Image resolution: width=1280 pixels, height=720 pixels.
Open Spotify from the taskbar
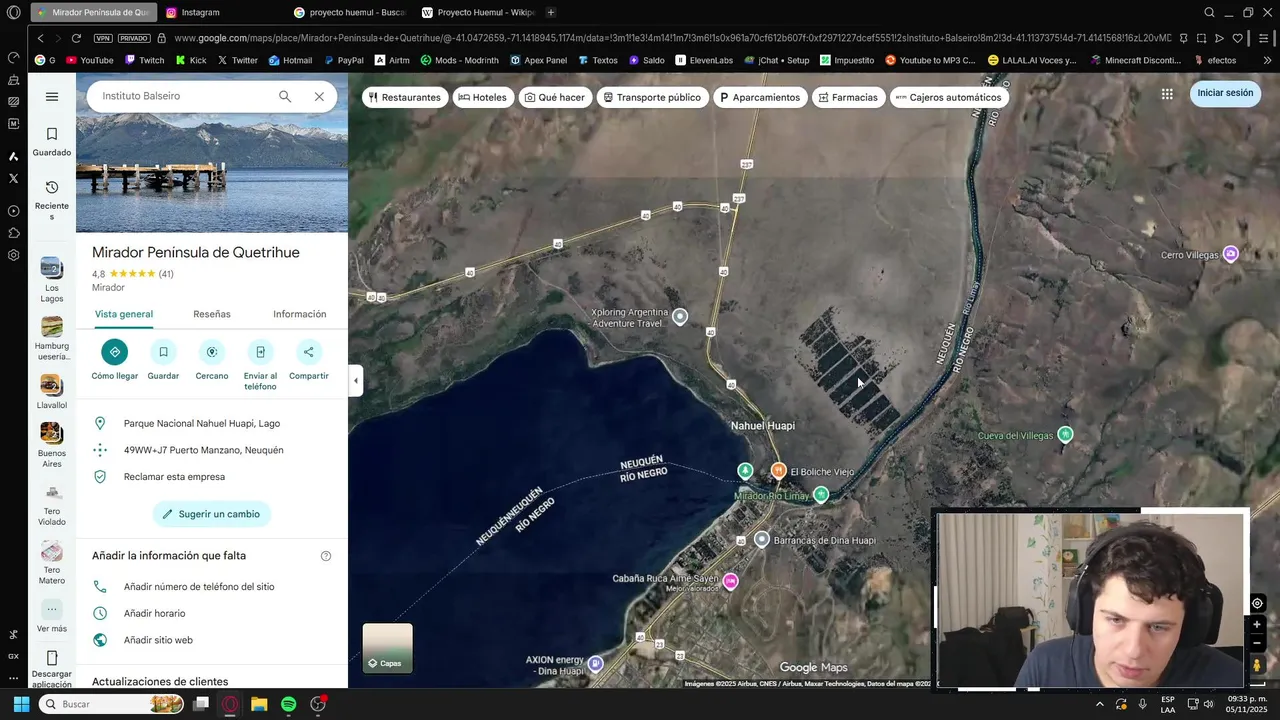tap(288, 704)
